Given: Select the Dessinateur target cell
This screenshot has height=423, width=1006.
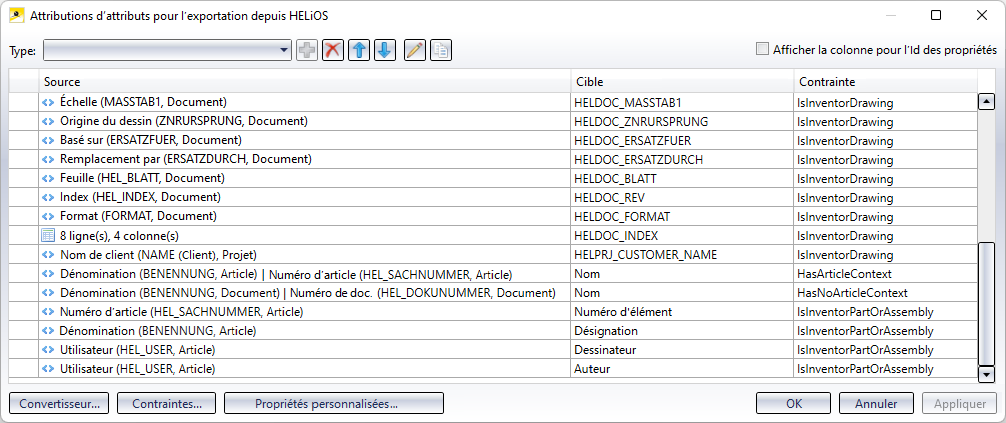Looking at the screenshot, I should [682, 350].
